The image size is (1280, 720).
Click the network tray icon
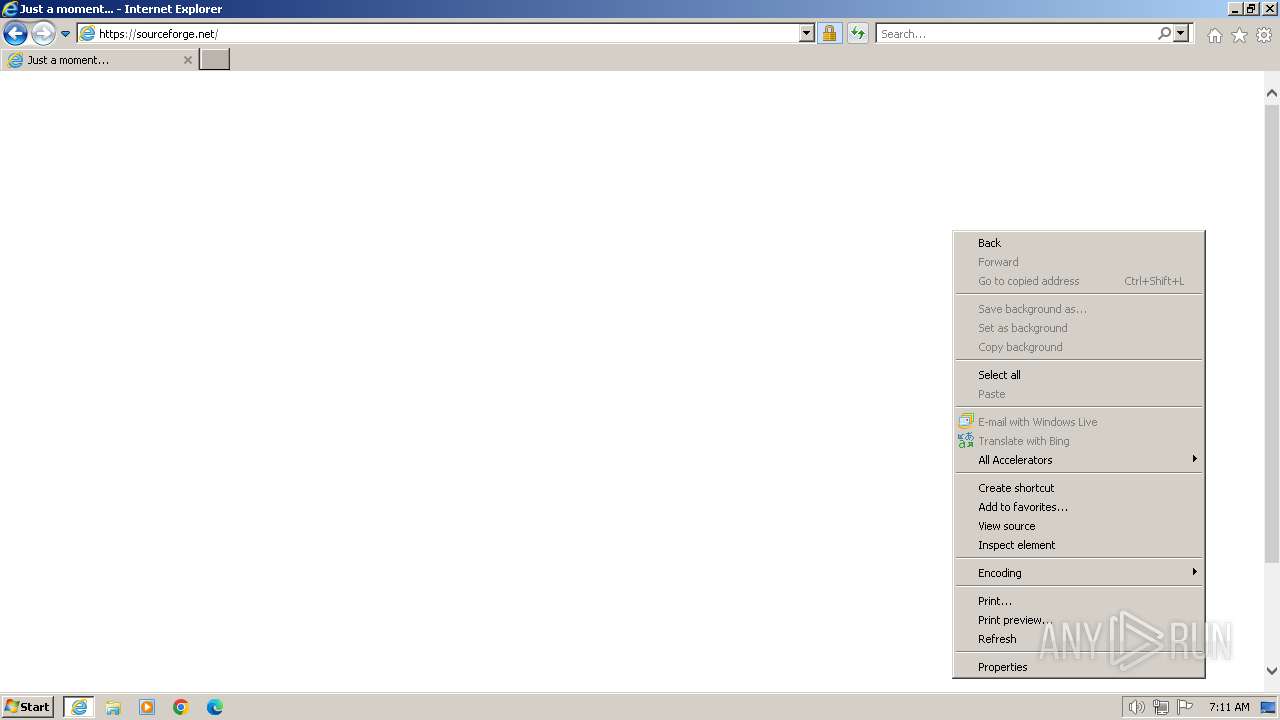pos(1161,707)
